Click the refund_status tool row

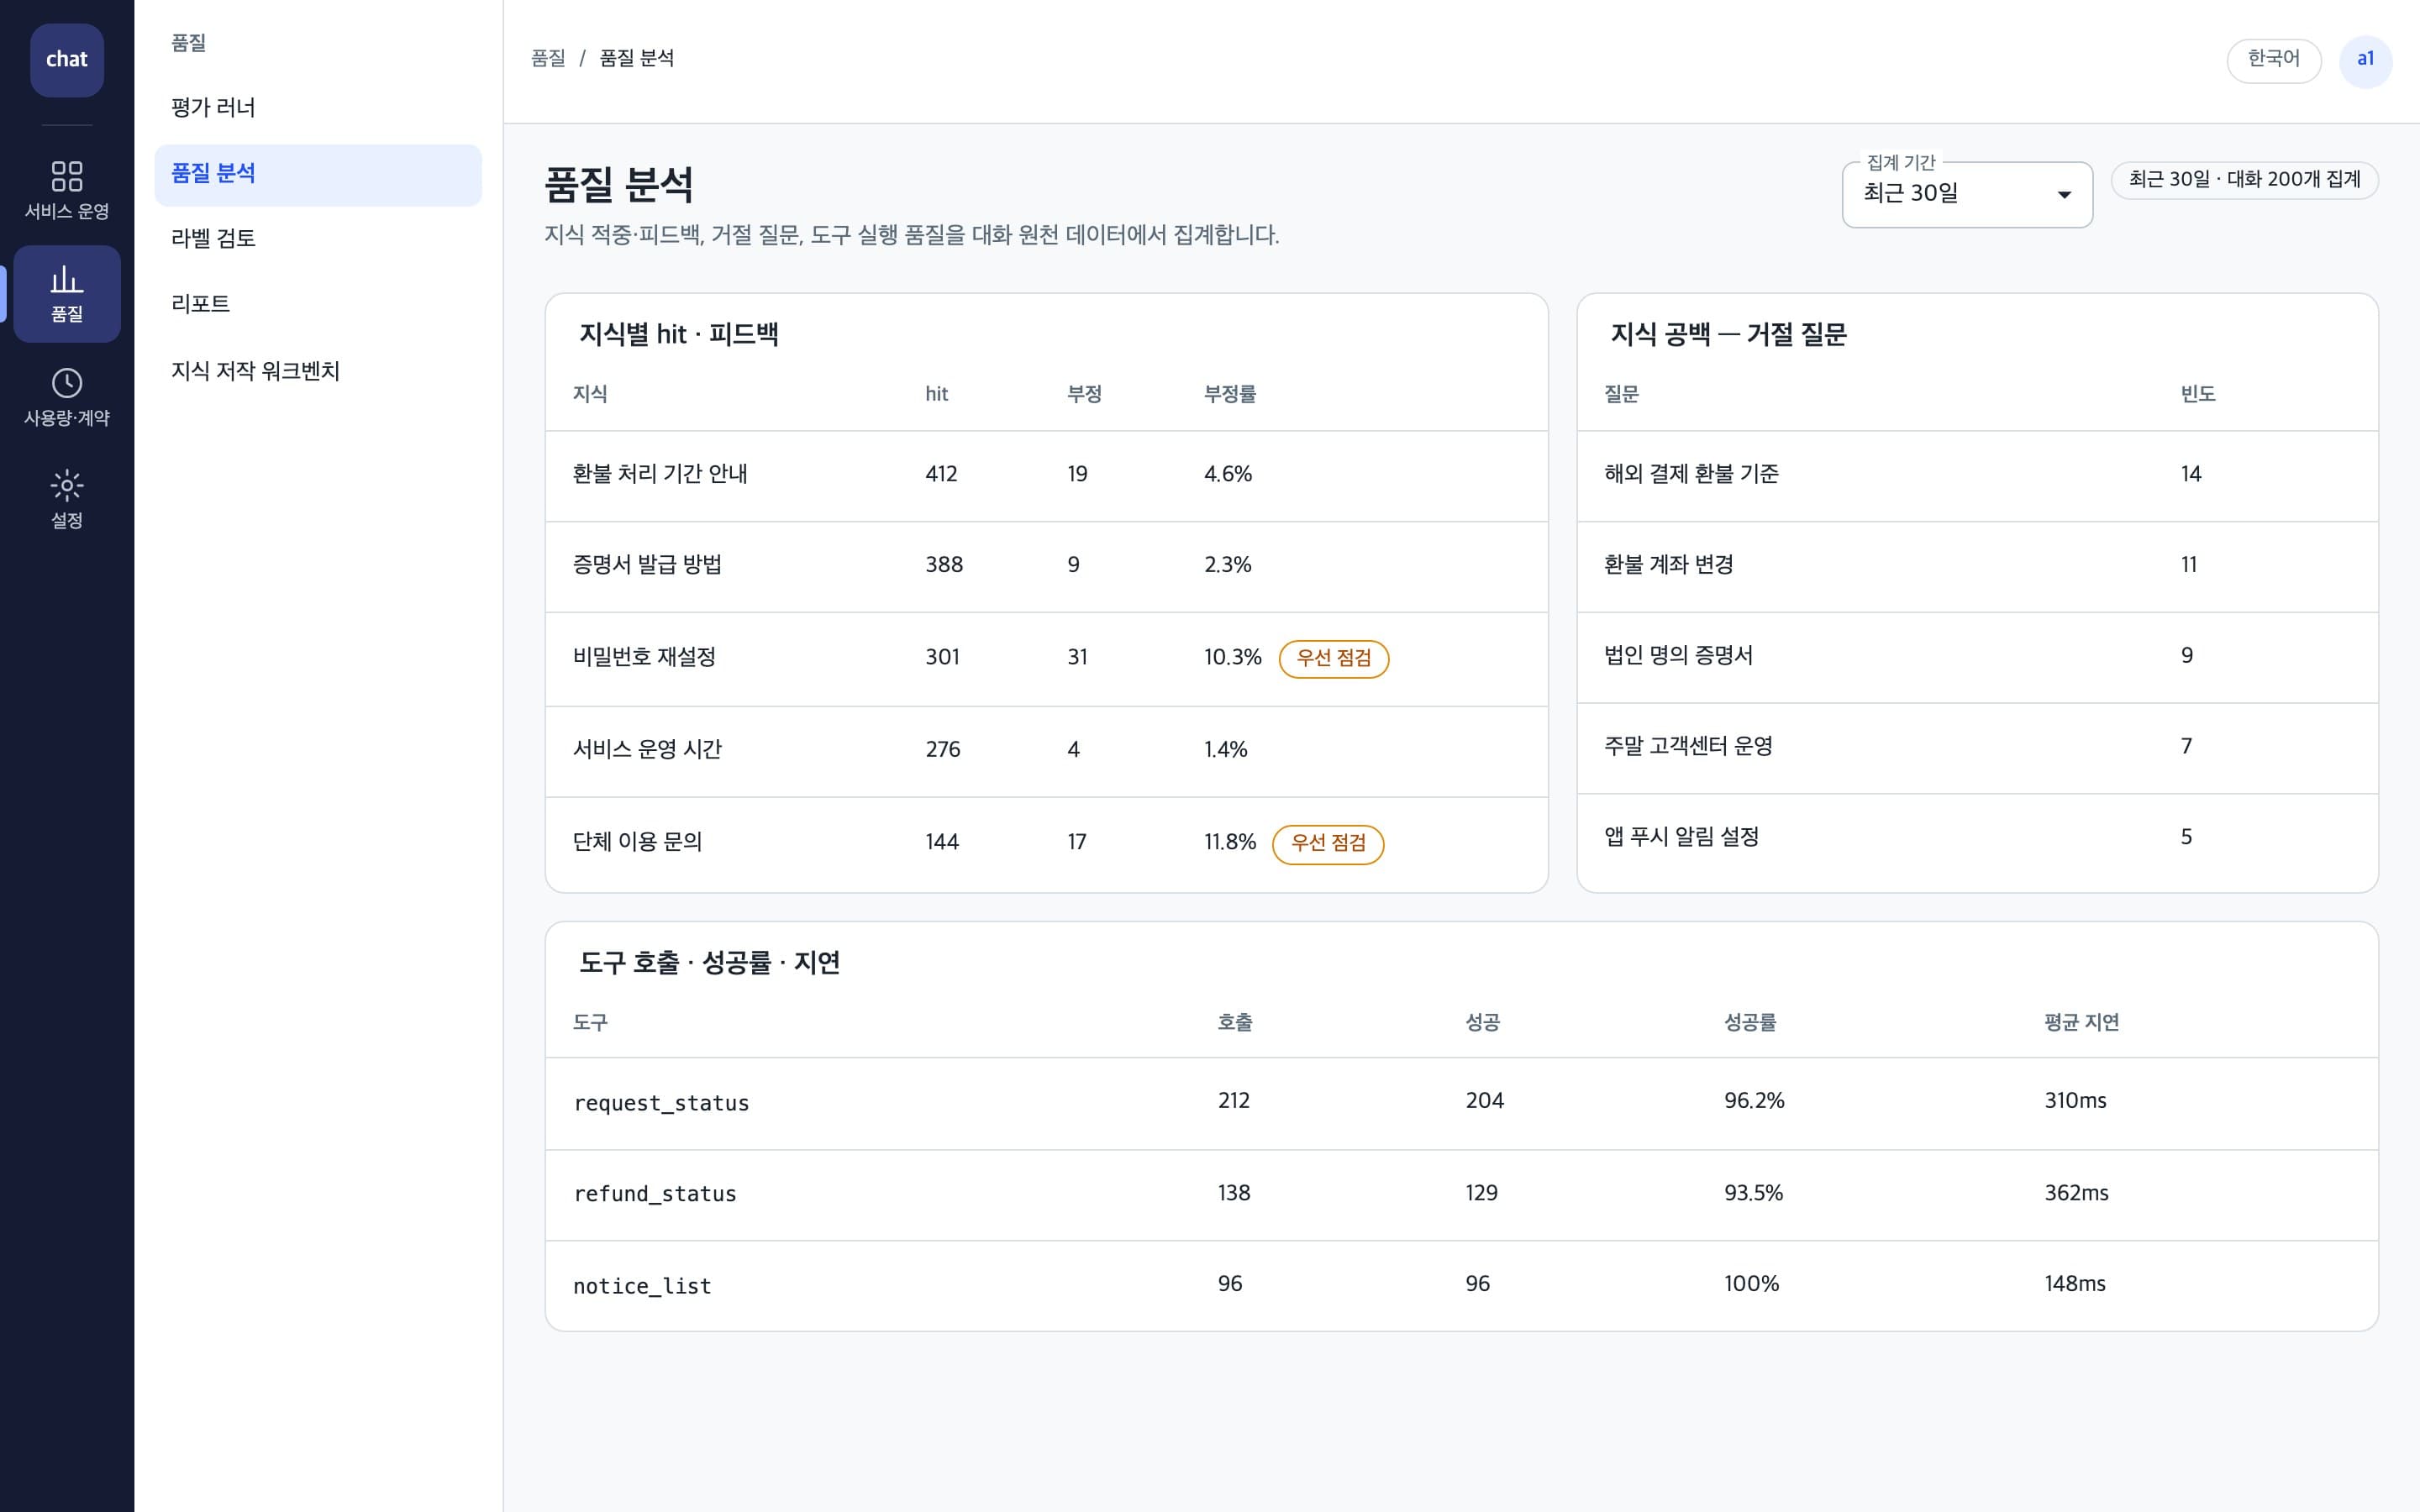click(x=1461, y=1195)
